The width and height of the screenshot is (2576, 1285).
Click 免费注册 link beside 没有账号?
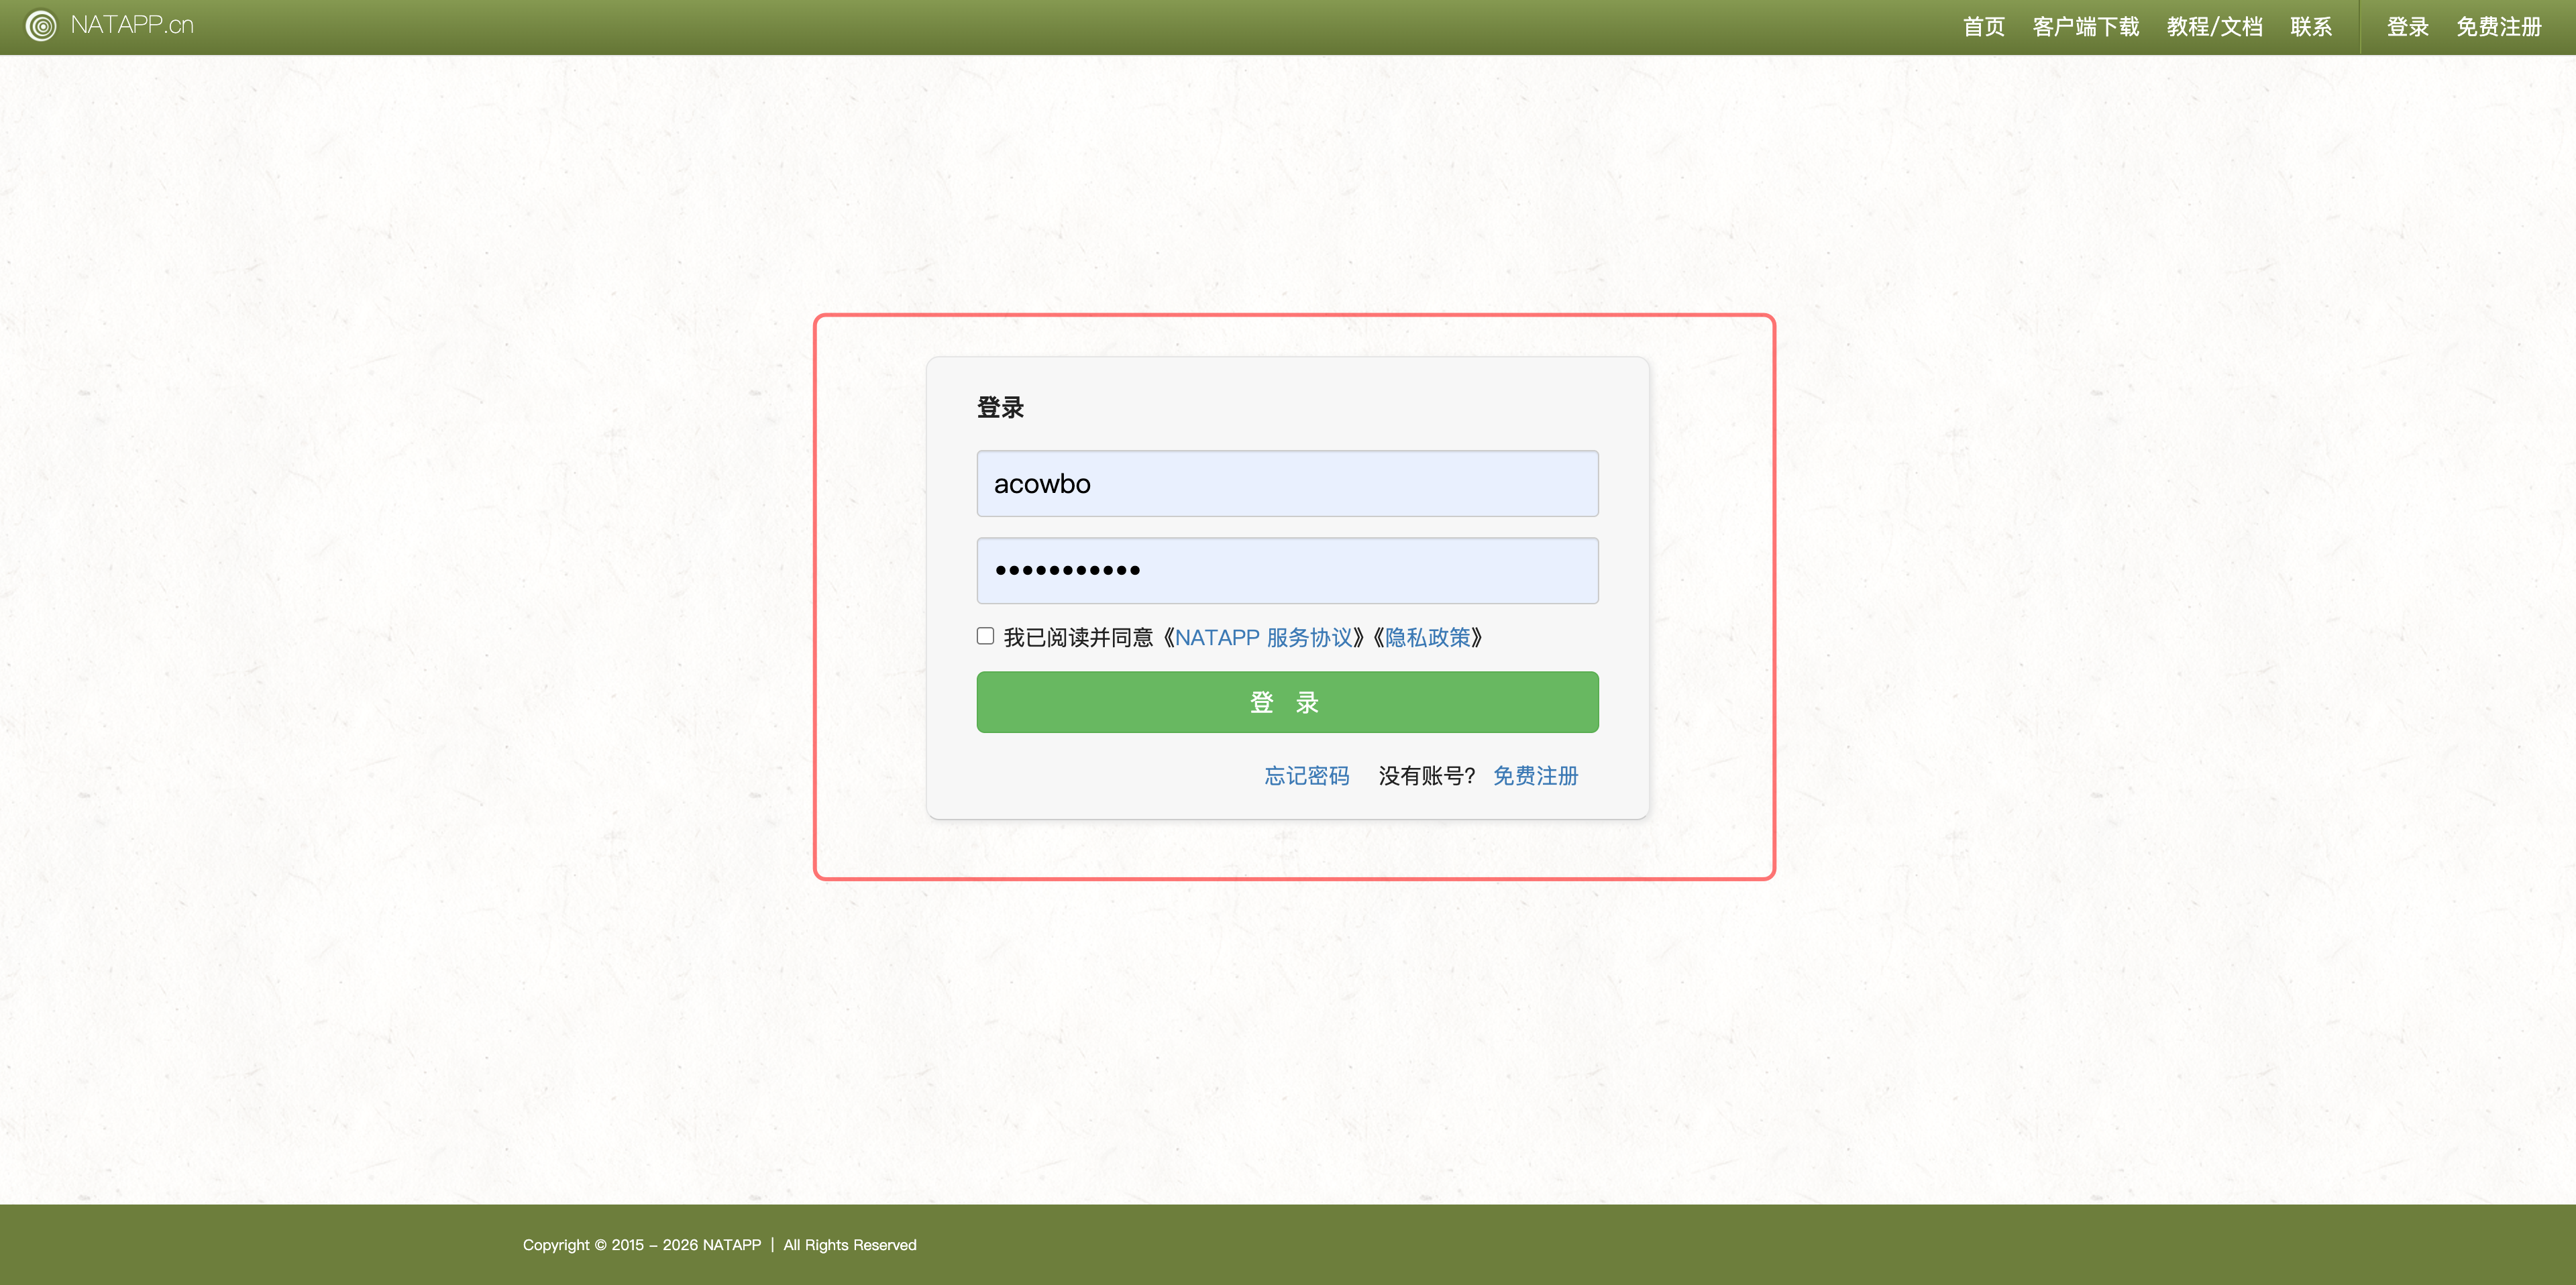(x=1535, y=776)
